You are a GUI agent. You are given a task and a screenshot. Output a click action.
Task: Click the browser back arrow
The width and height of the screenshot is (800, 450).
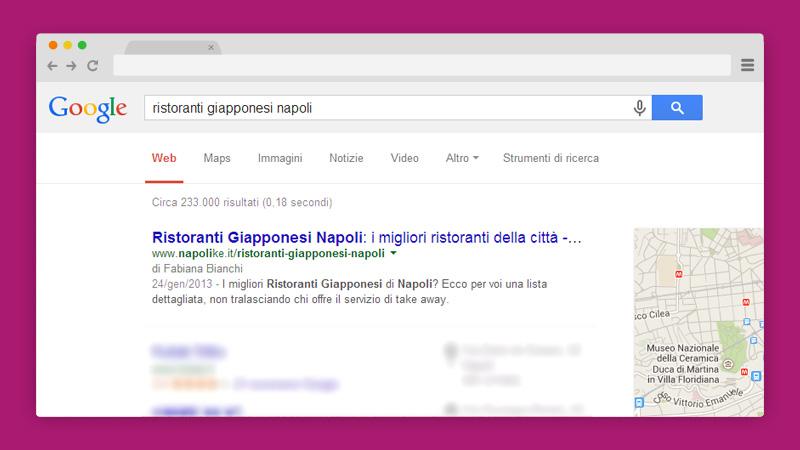52,66
